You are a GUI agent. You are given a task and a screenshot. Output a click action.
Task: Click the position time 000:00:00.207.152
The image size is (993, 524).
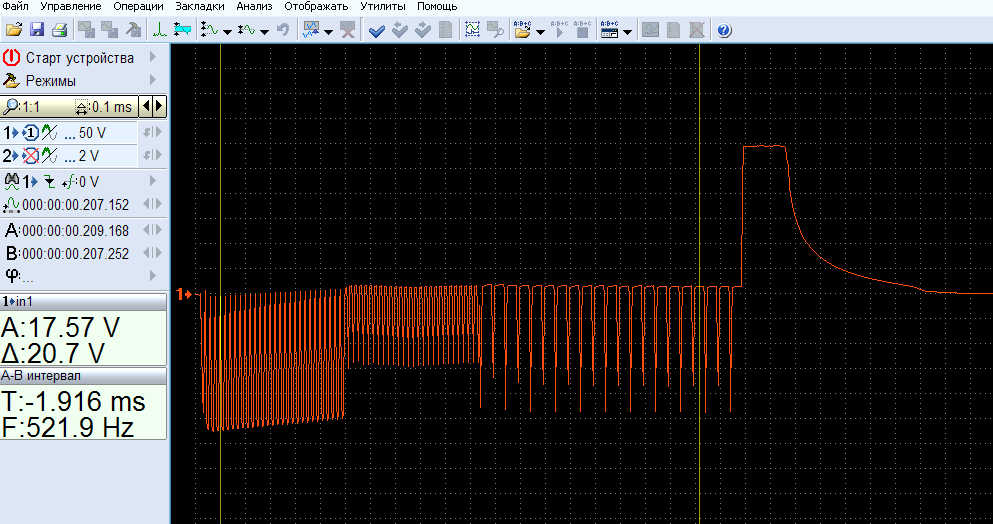pyautogui.click(x=75, y=205)
